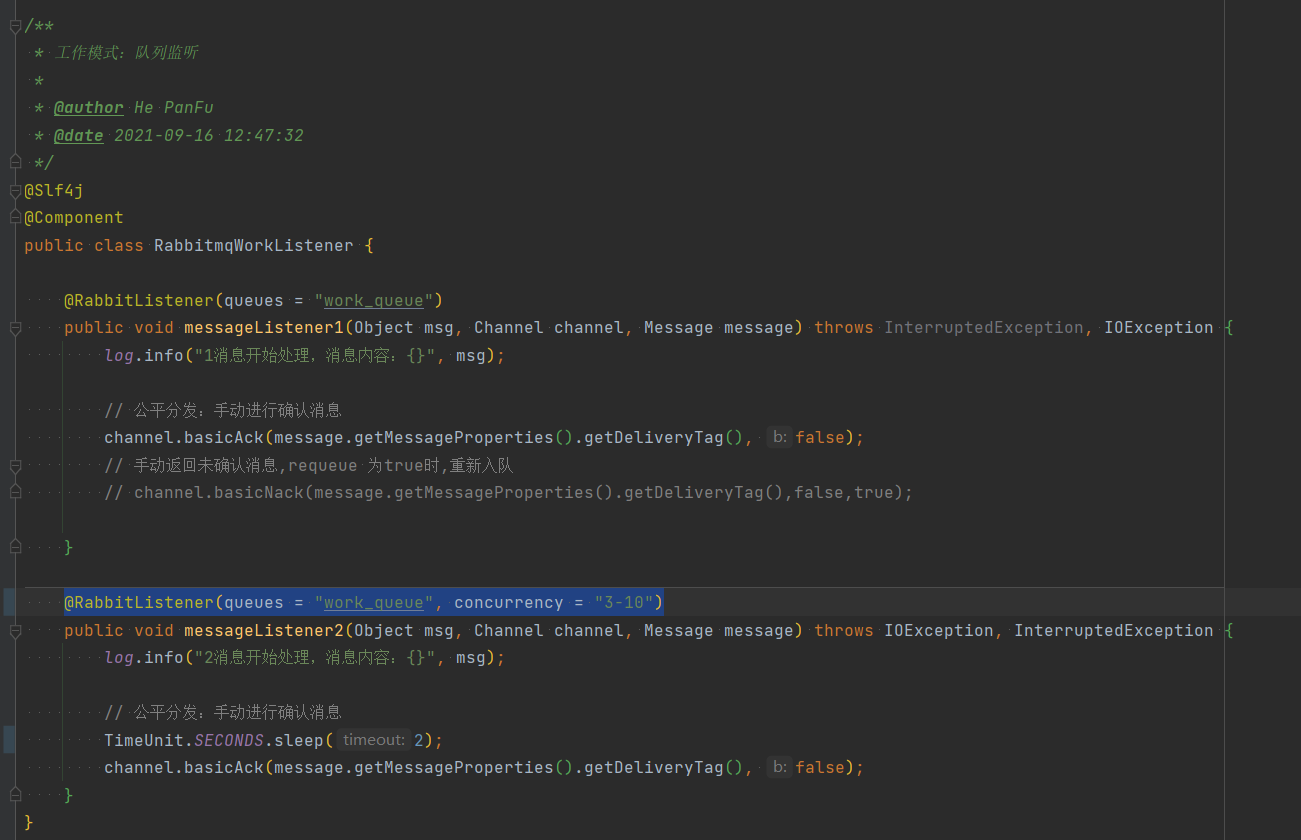Fold the annotation marker beside @Slf4j
The width and height of the screenshot is (1301, 840).
pos(15,190)
